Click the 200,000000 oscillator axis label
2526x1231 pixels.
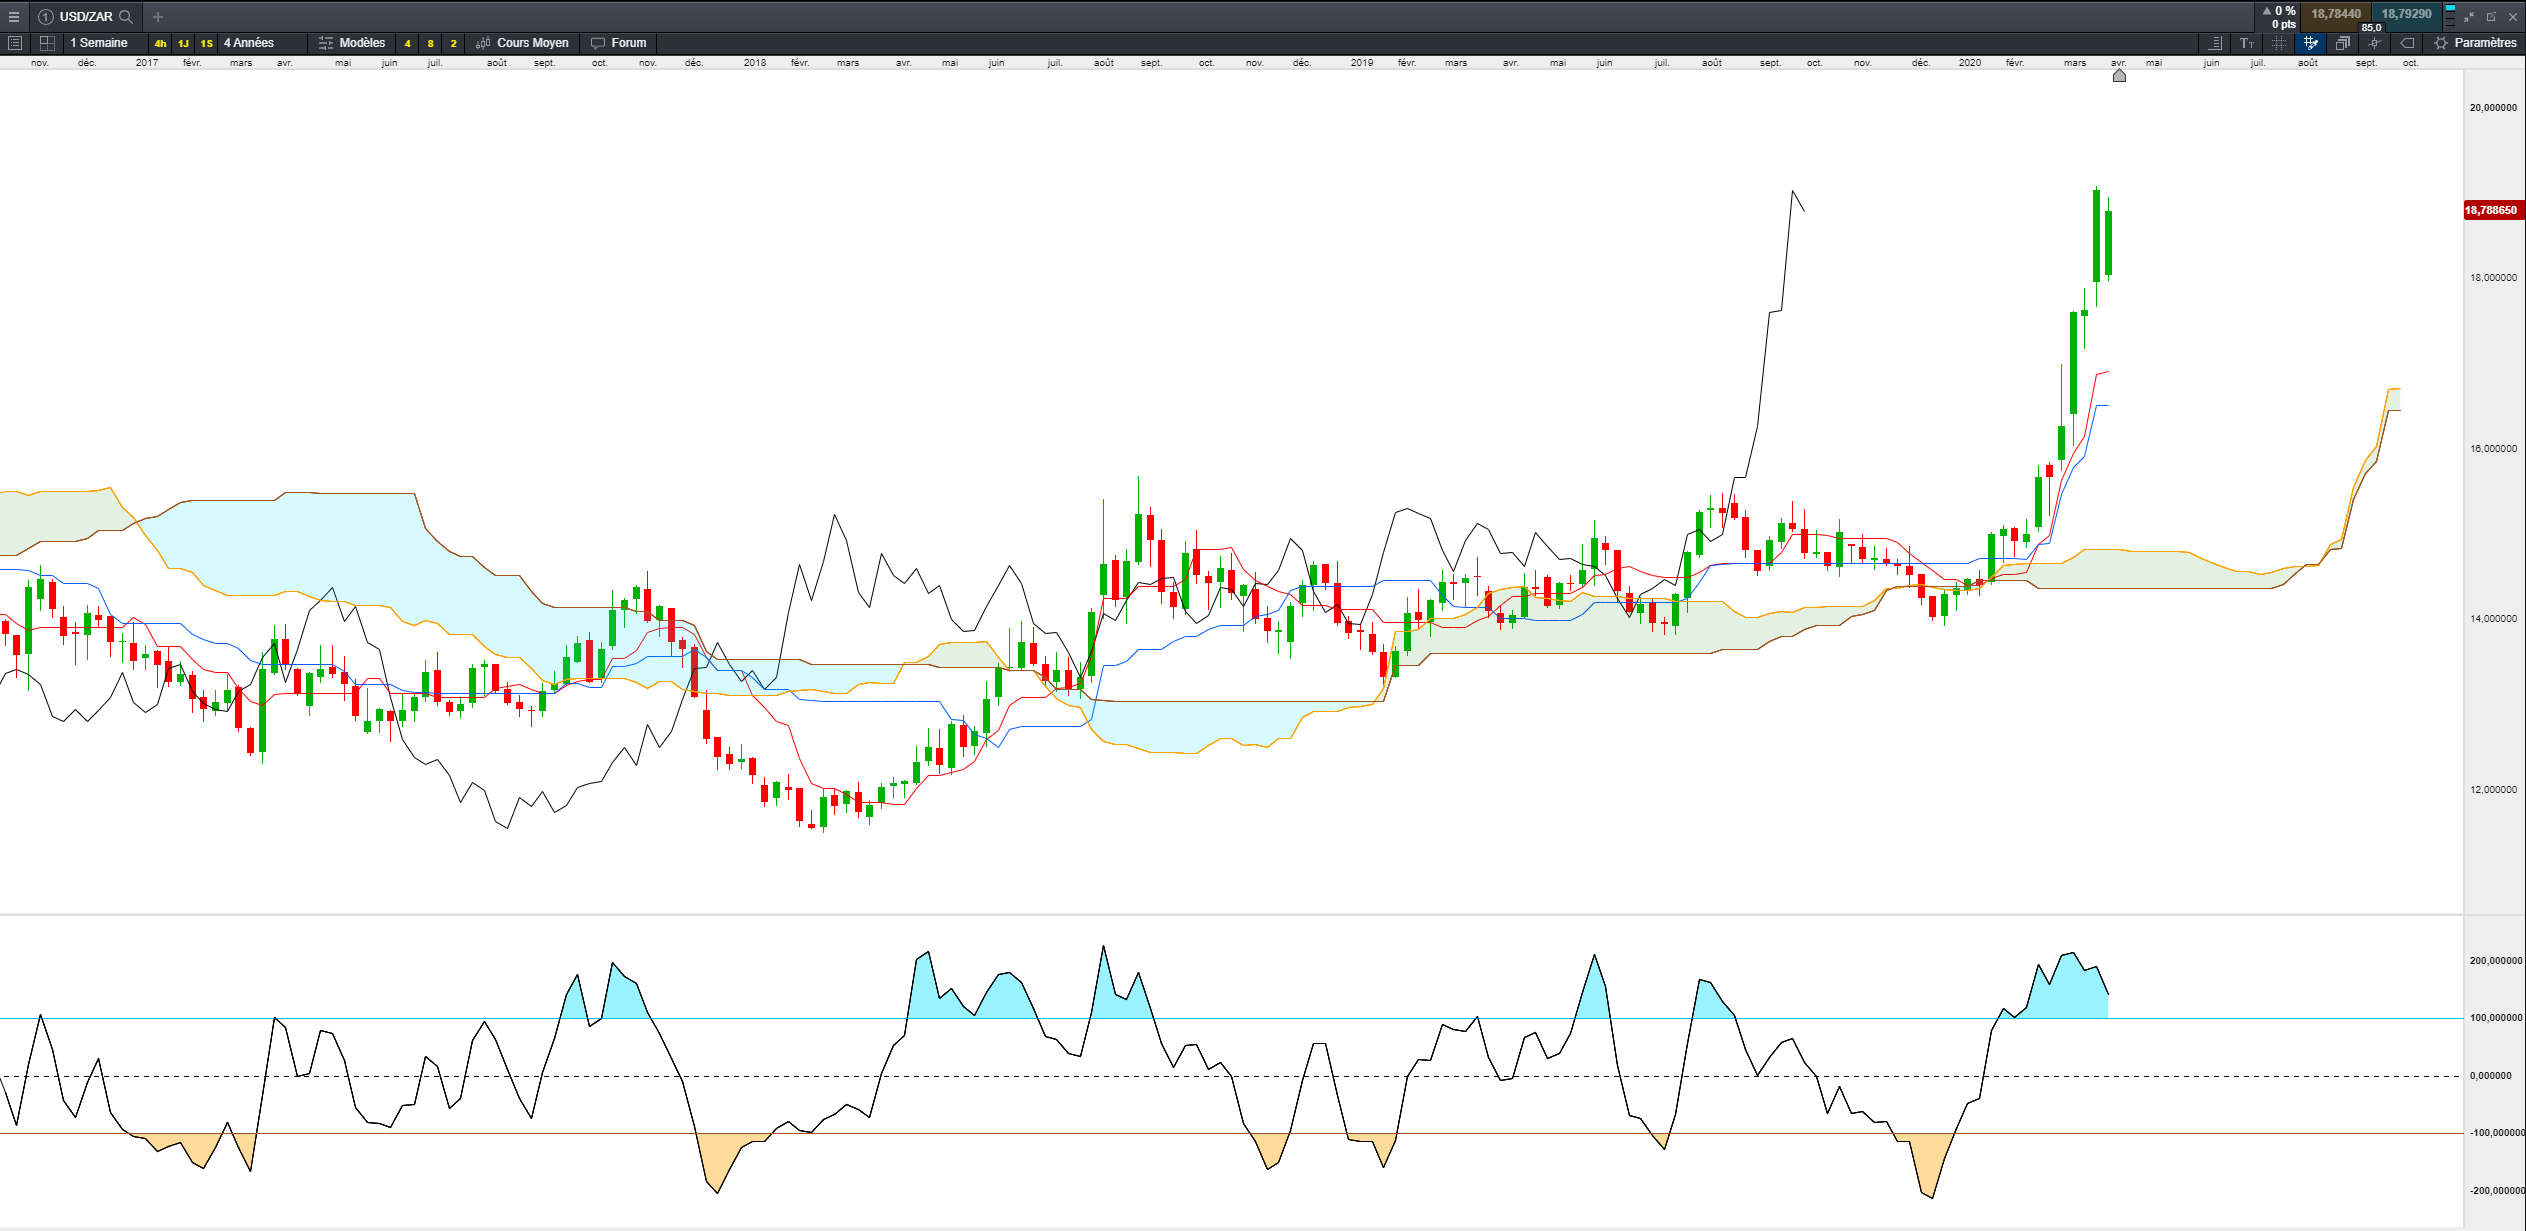pos(2496,960)
